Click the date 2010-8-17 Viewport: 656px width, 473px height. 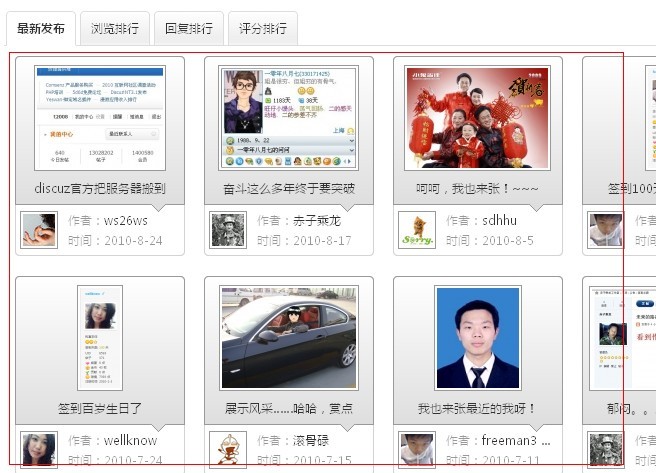(x=322, y=240)
